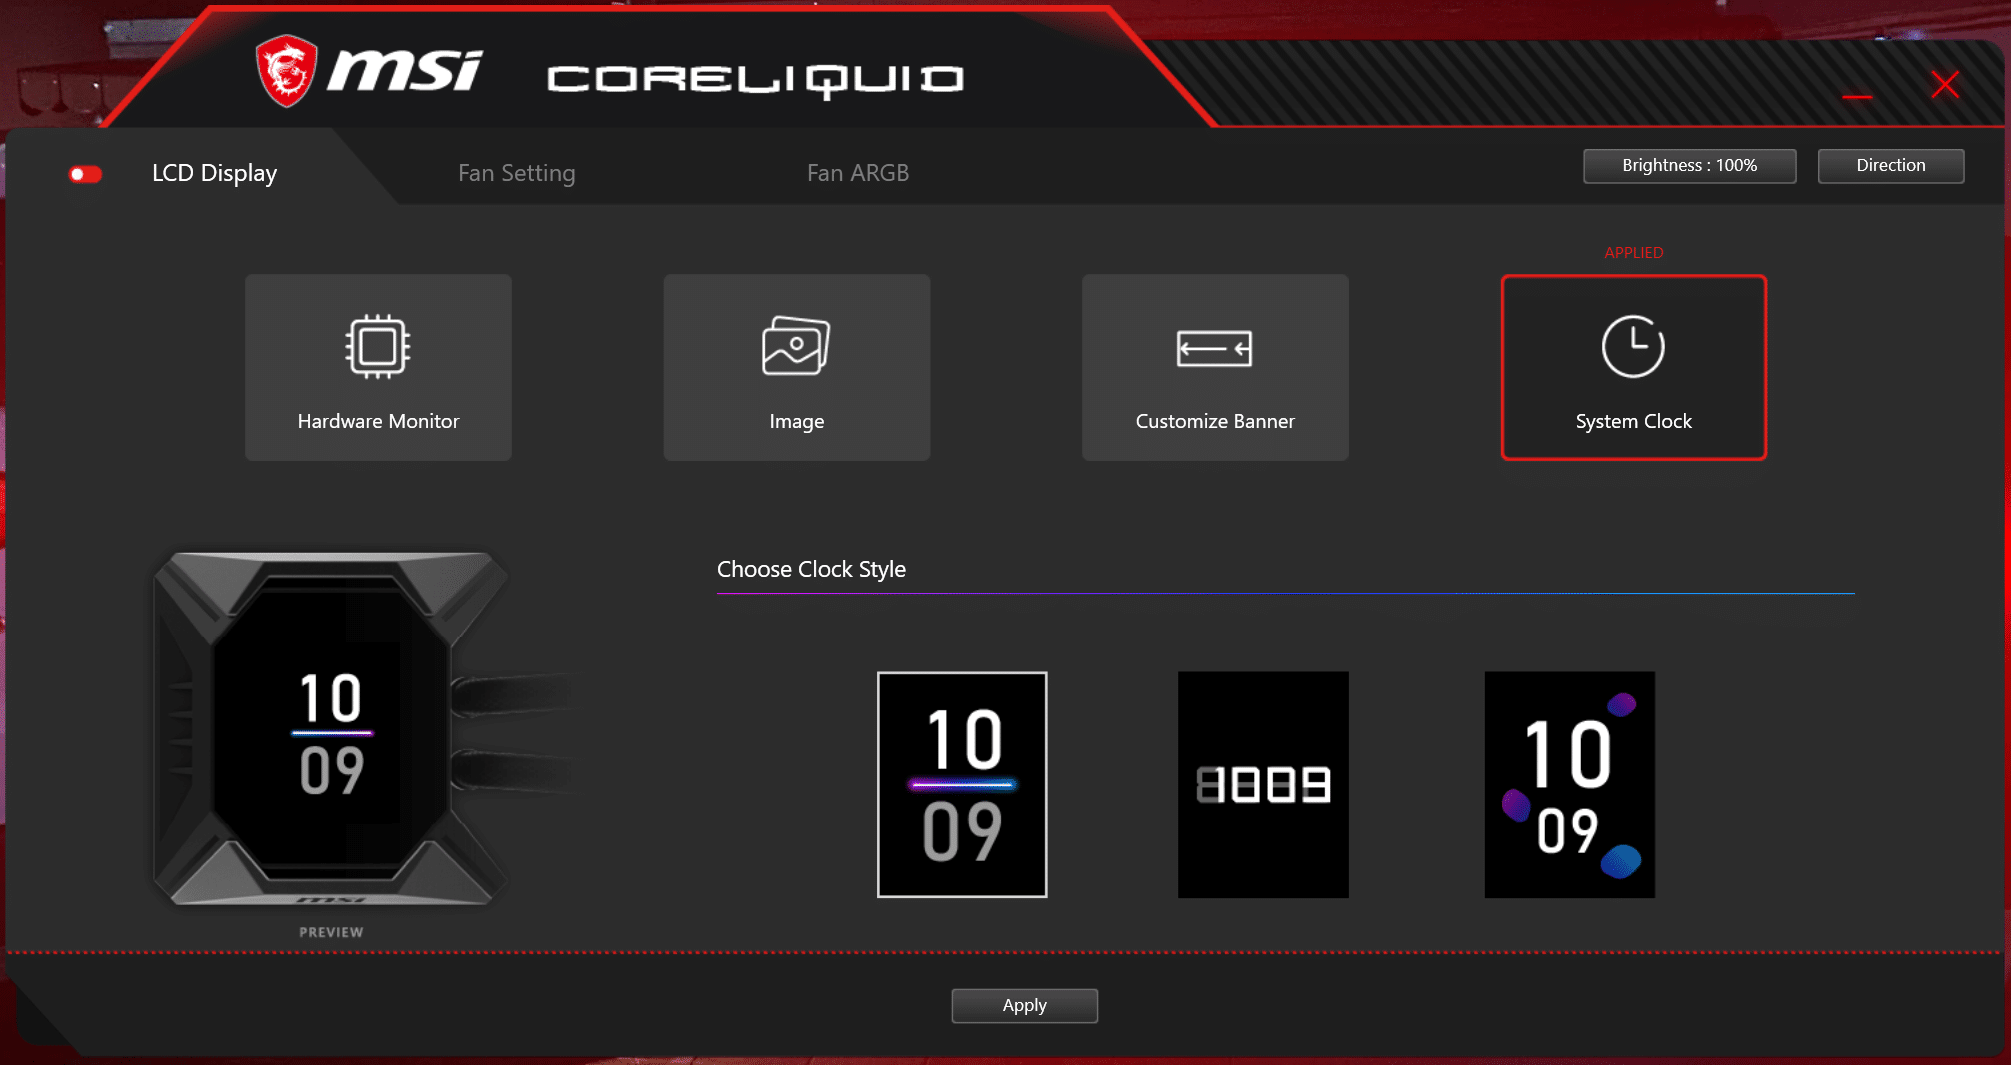Choose the clock style with colored blobs
2011x1065 pixels.
(1568, 784)
